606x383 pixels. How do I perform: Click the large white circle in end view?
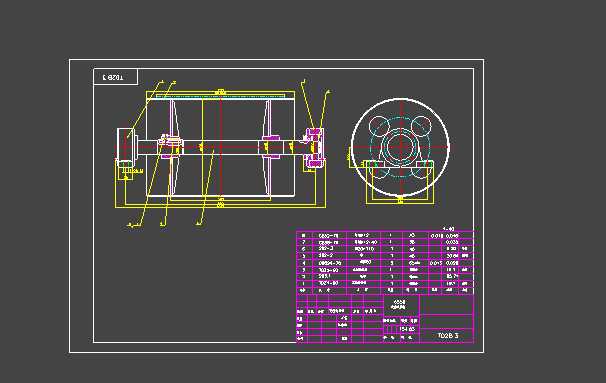coord(400,147)
